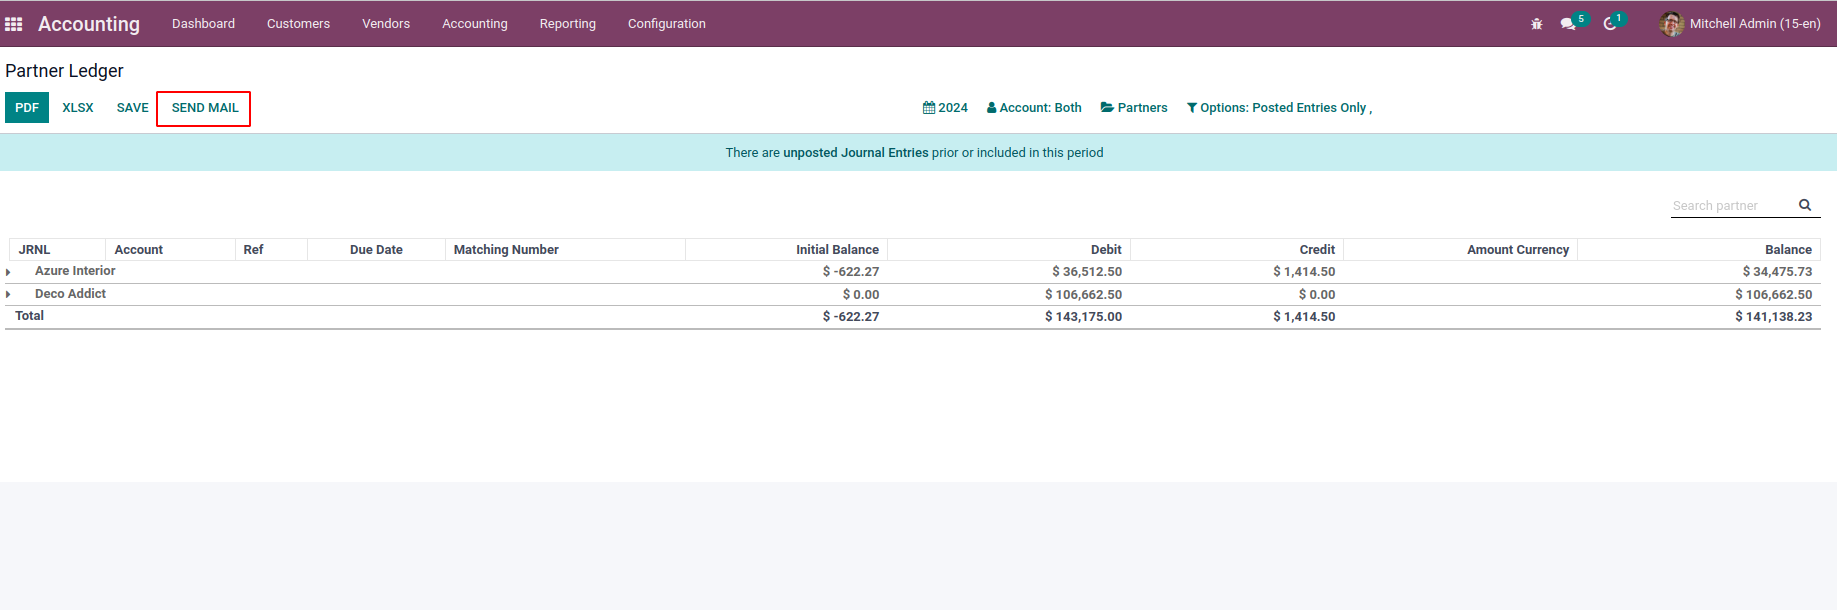Click Deco Addict debit $ 106,662.50
1837x610 pixels.
[1083, 295]
